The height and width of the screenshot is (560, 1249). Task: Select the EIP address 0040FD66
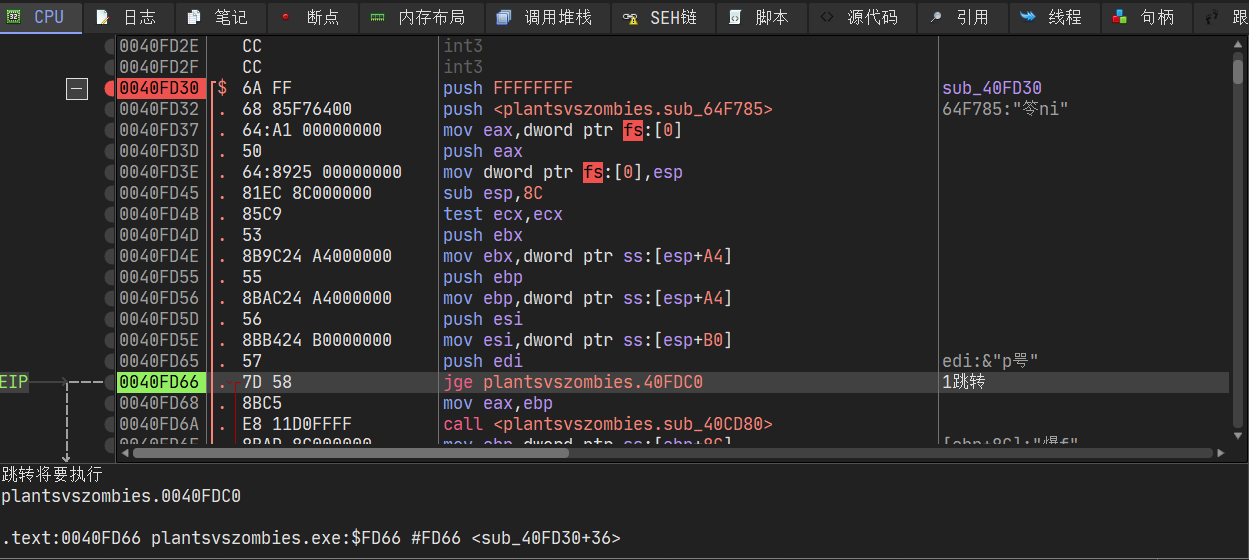[162, 382]
